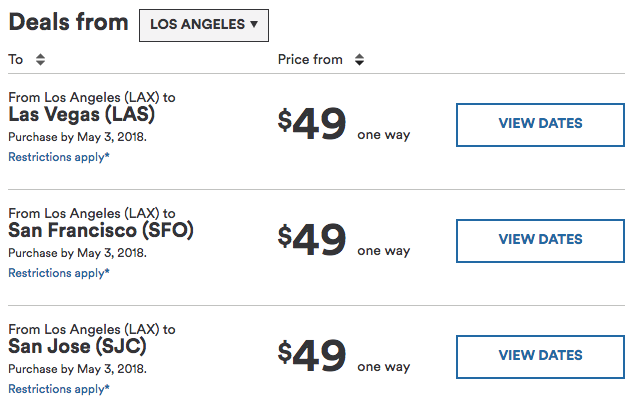Open Restrictions apply under Las Vegas

(59, 157)
